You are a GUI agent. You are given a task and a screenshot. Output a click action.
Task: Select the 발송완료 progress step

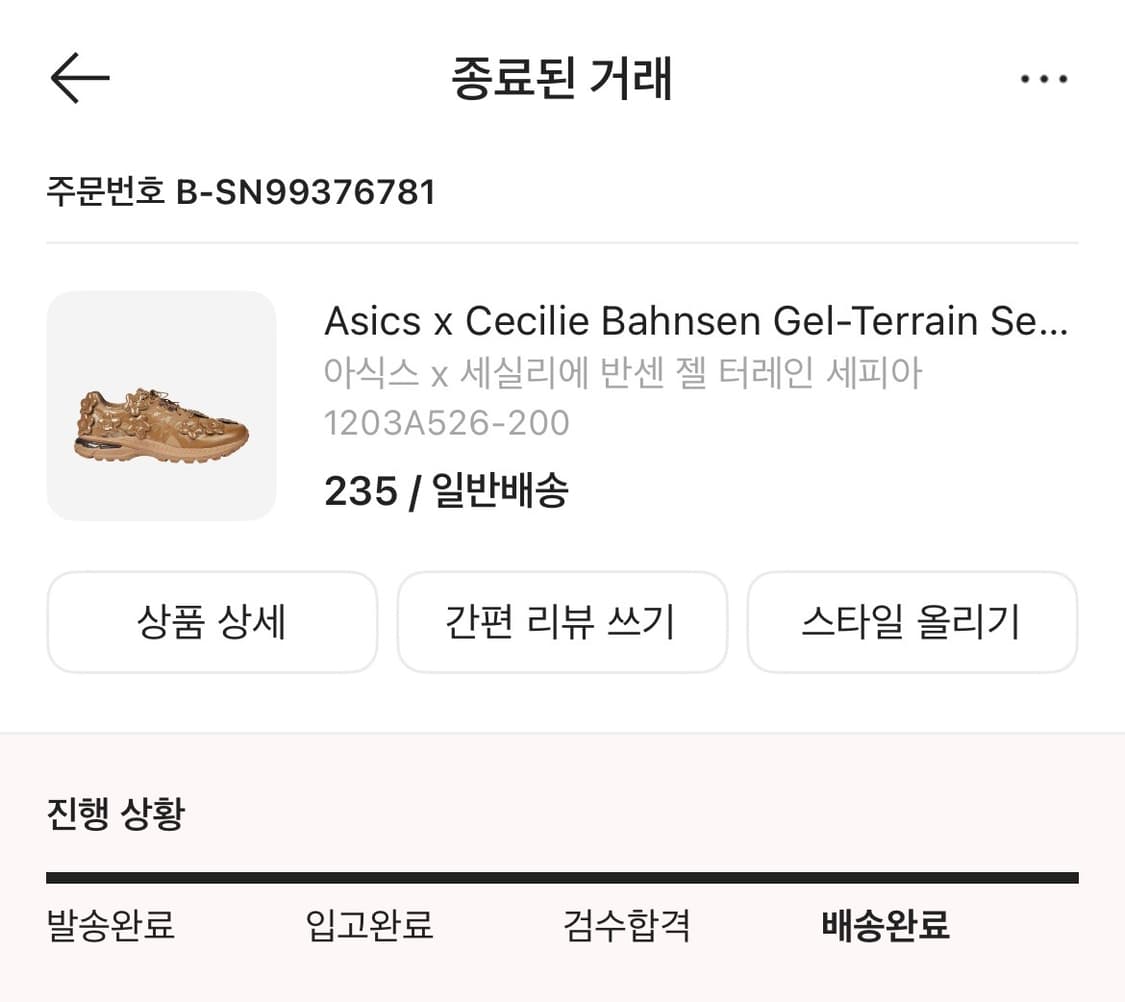click(111, 925)
